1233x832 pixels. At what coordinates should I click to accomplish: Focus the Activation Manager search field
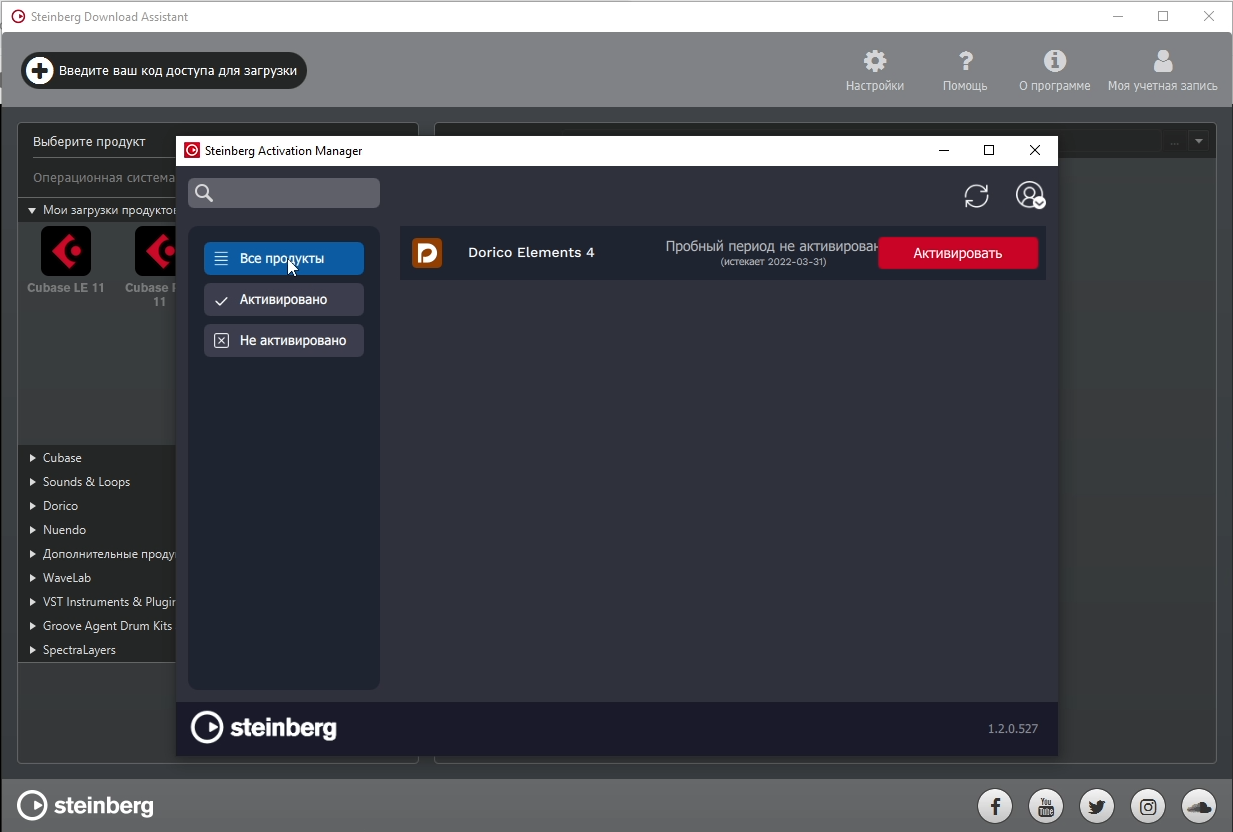[x=284, y=193]
